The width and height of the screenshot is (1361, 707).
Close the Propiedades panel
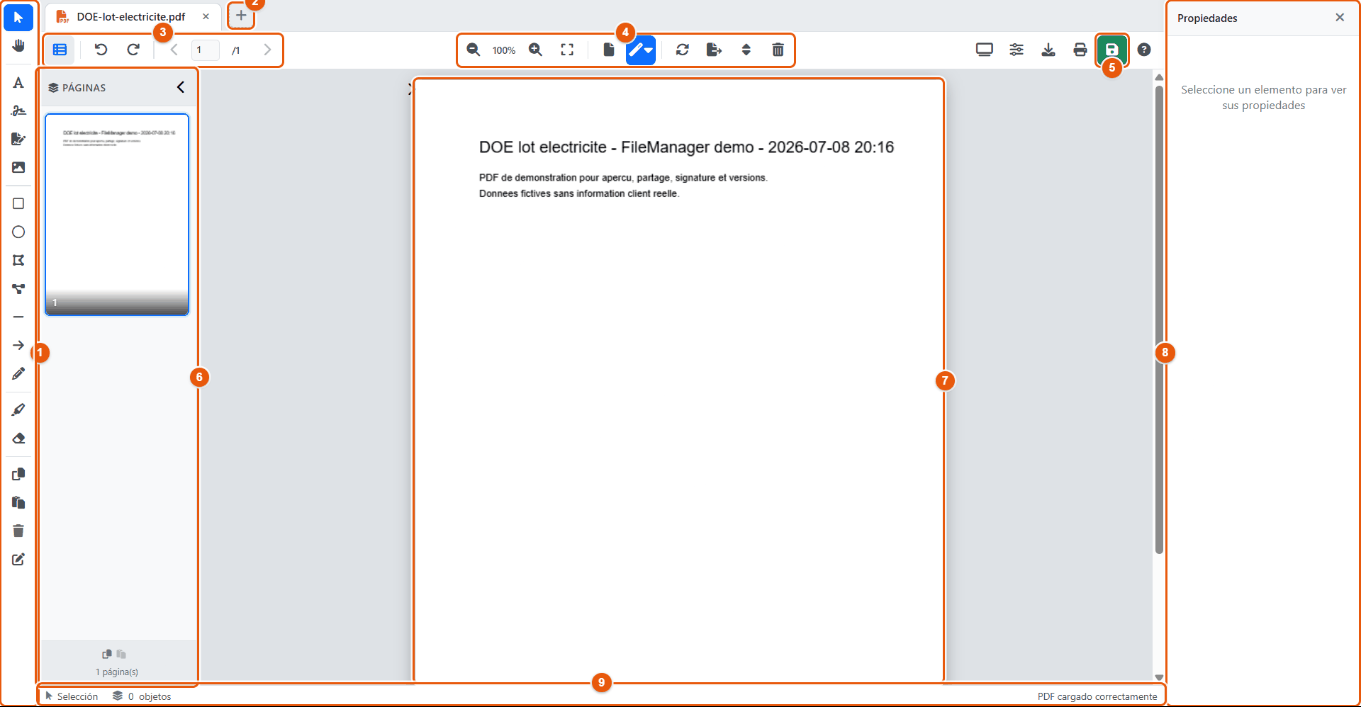[1340, 17]
